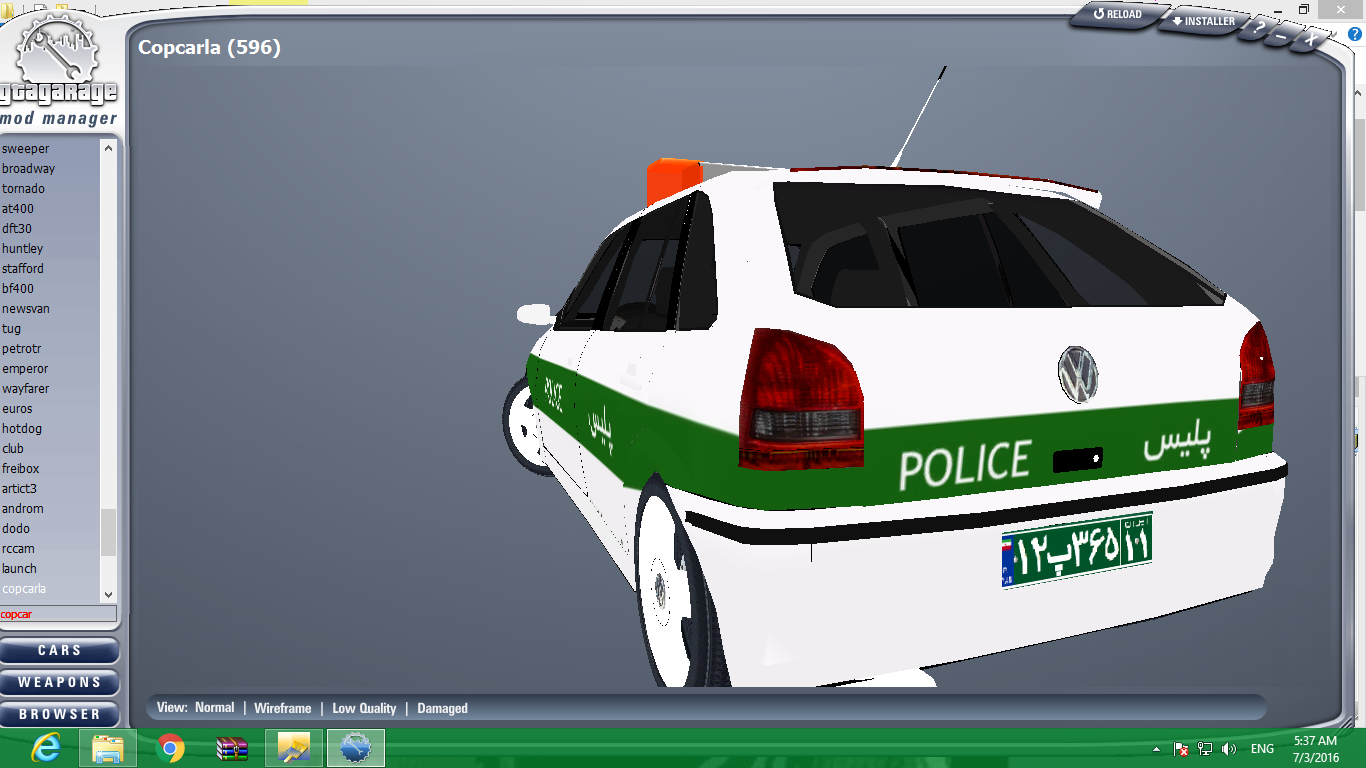
Task: Switch to the Weapons category
Action: [x=60, y=683]
